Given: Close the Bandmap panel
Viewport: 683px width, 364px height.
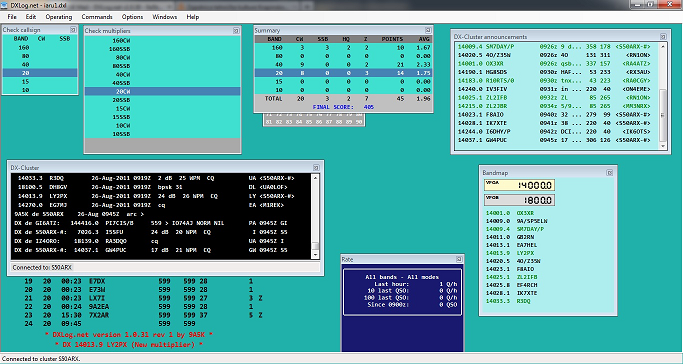Looking at the screenshot, I should coord(609,173).
